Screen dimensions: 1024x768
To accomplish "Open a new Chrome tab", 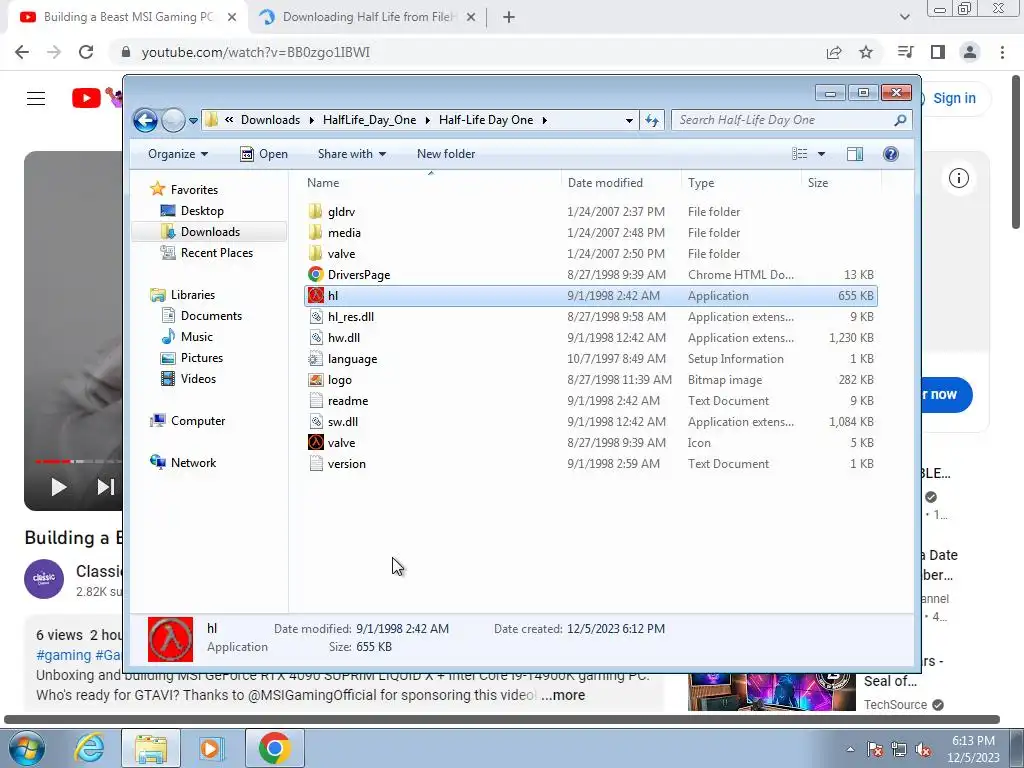I will [509, 18].
